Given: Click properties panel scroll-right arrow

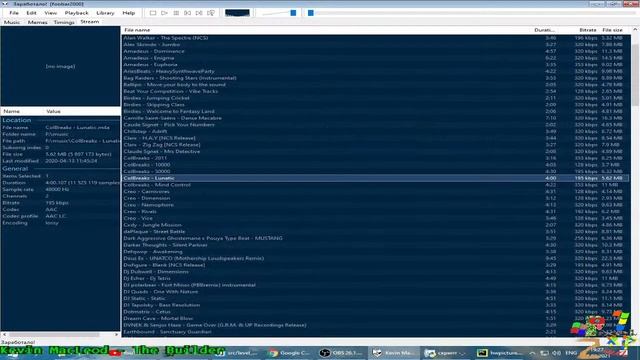Looking at the screenshot, I should tap(117, 335).
